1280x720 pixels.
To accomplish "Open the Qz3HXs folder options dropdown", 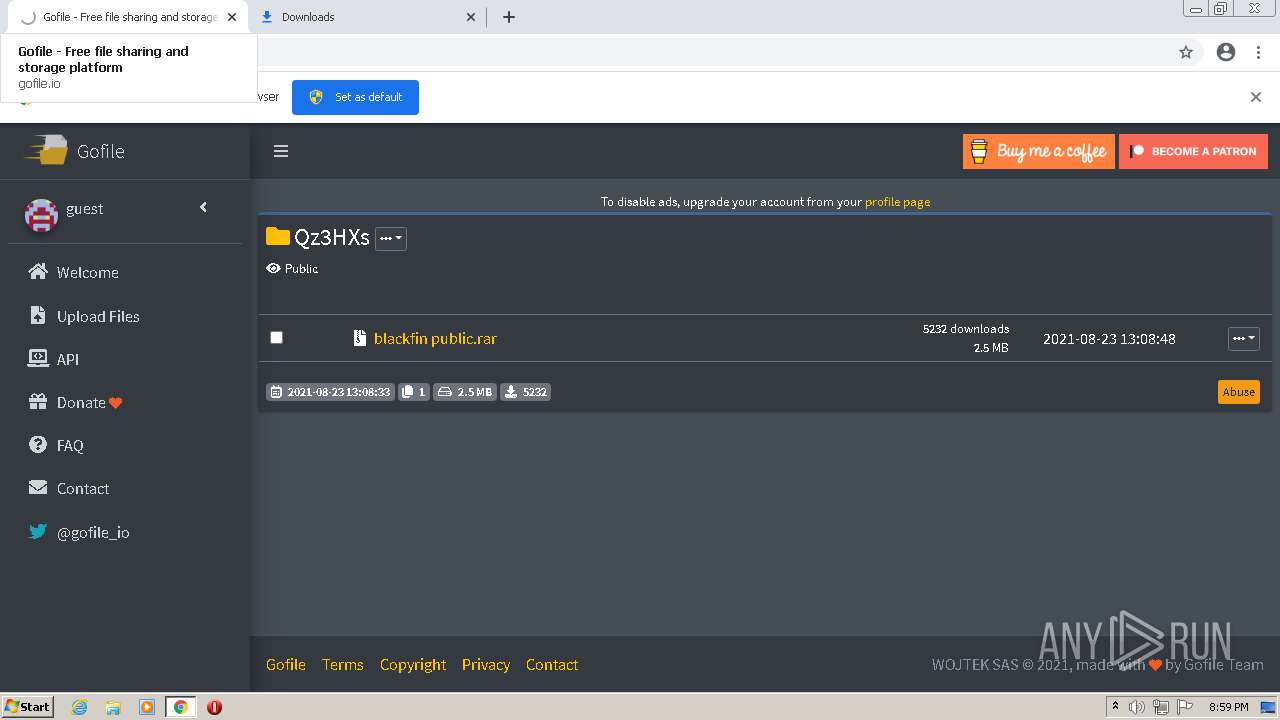I will coord(390,238).
